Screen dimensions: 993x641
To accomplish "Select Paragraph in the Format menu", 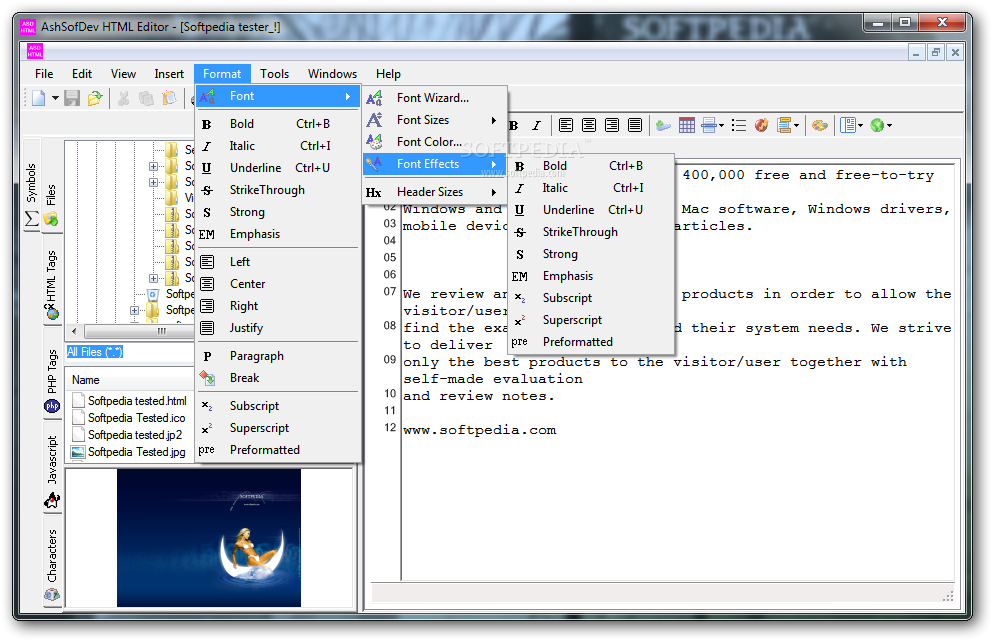I will (x=278, y=356).
